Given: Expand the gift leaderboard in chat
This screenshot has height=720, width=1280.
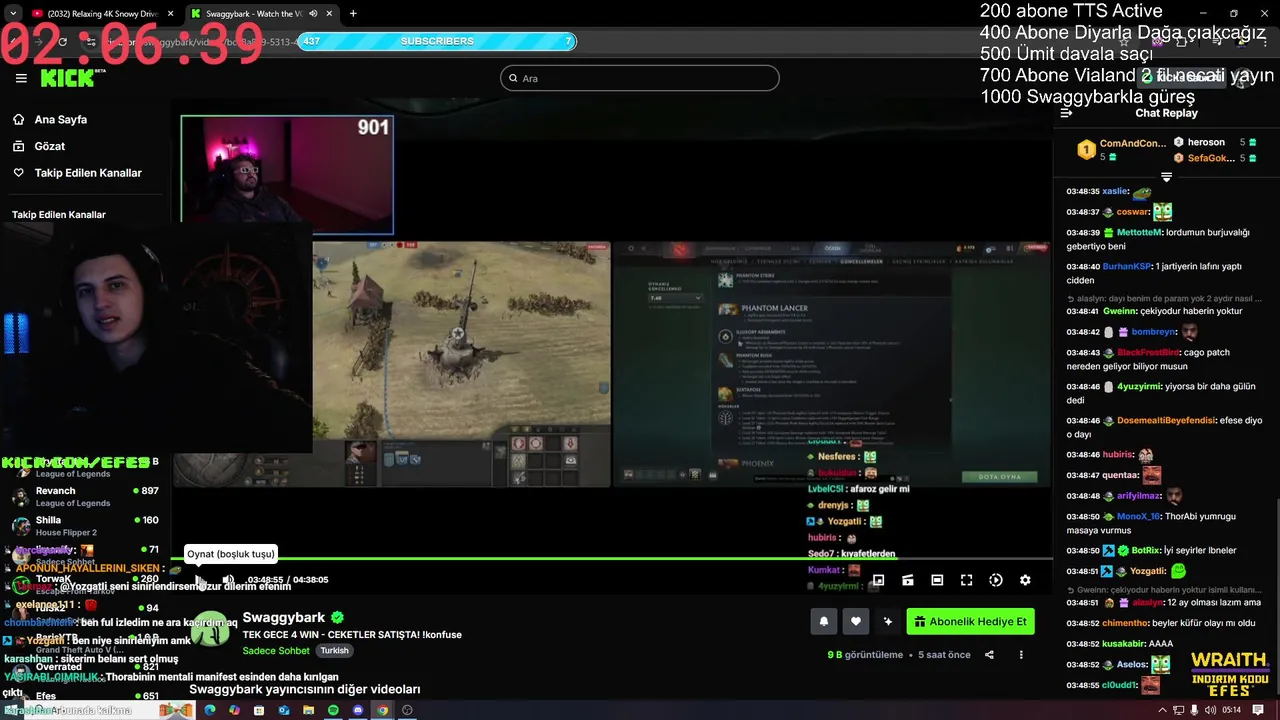Looking at the screenshot, I should point(1166,177).
